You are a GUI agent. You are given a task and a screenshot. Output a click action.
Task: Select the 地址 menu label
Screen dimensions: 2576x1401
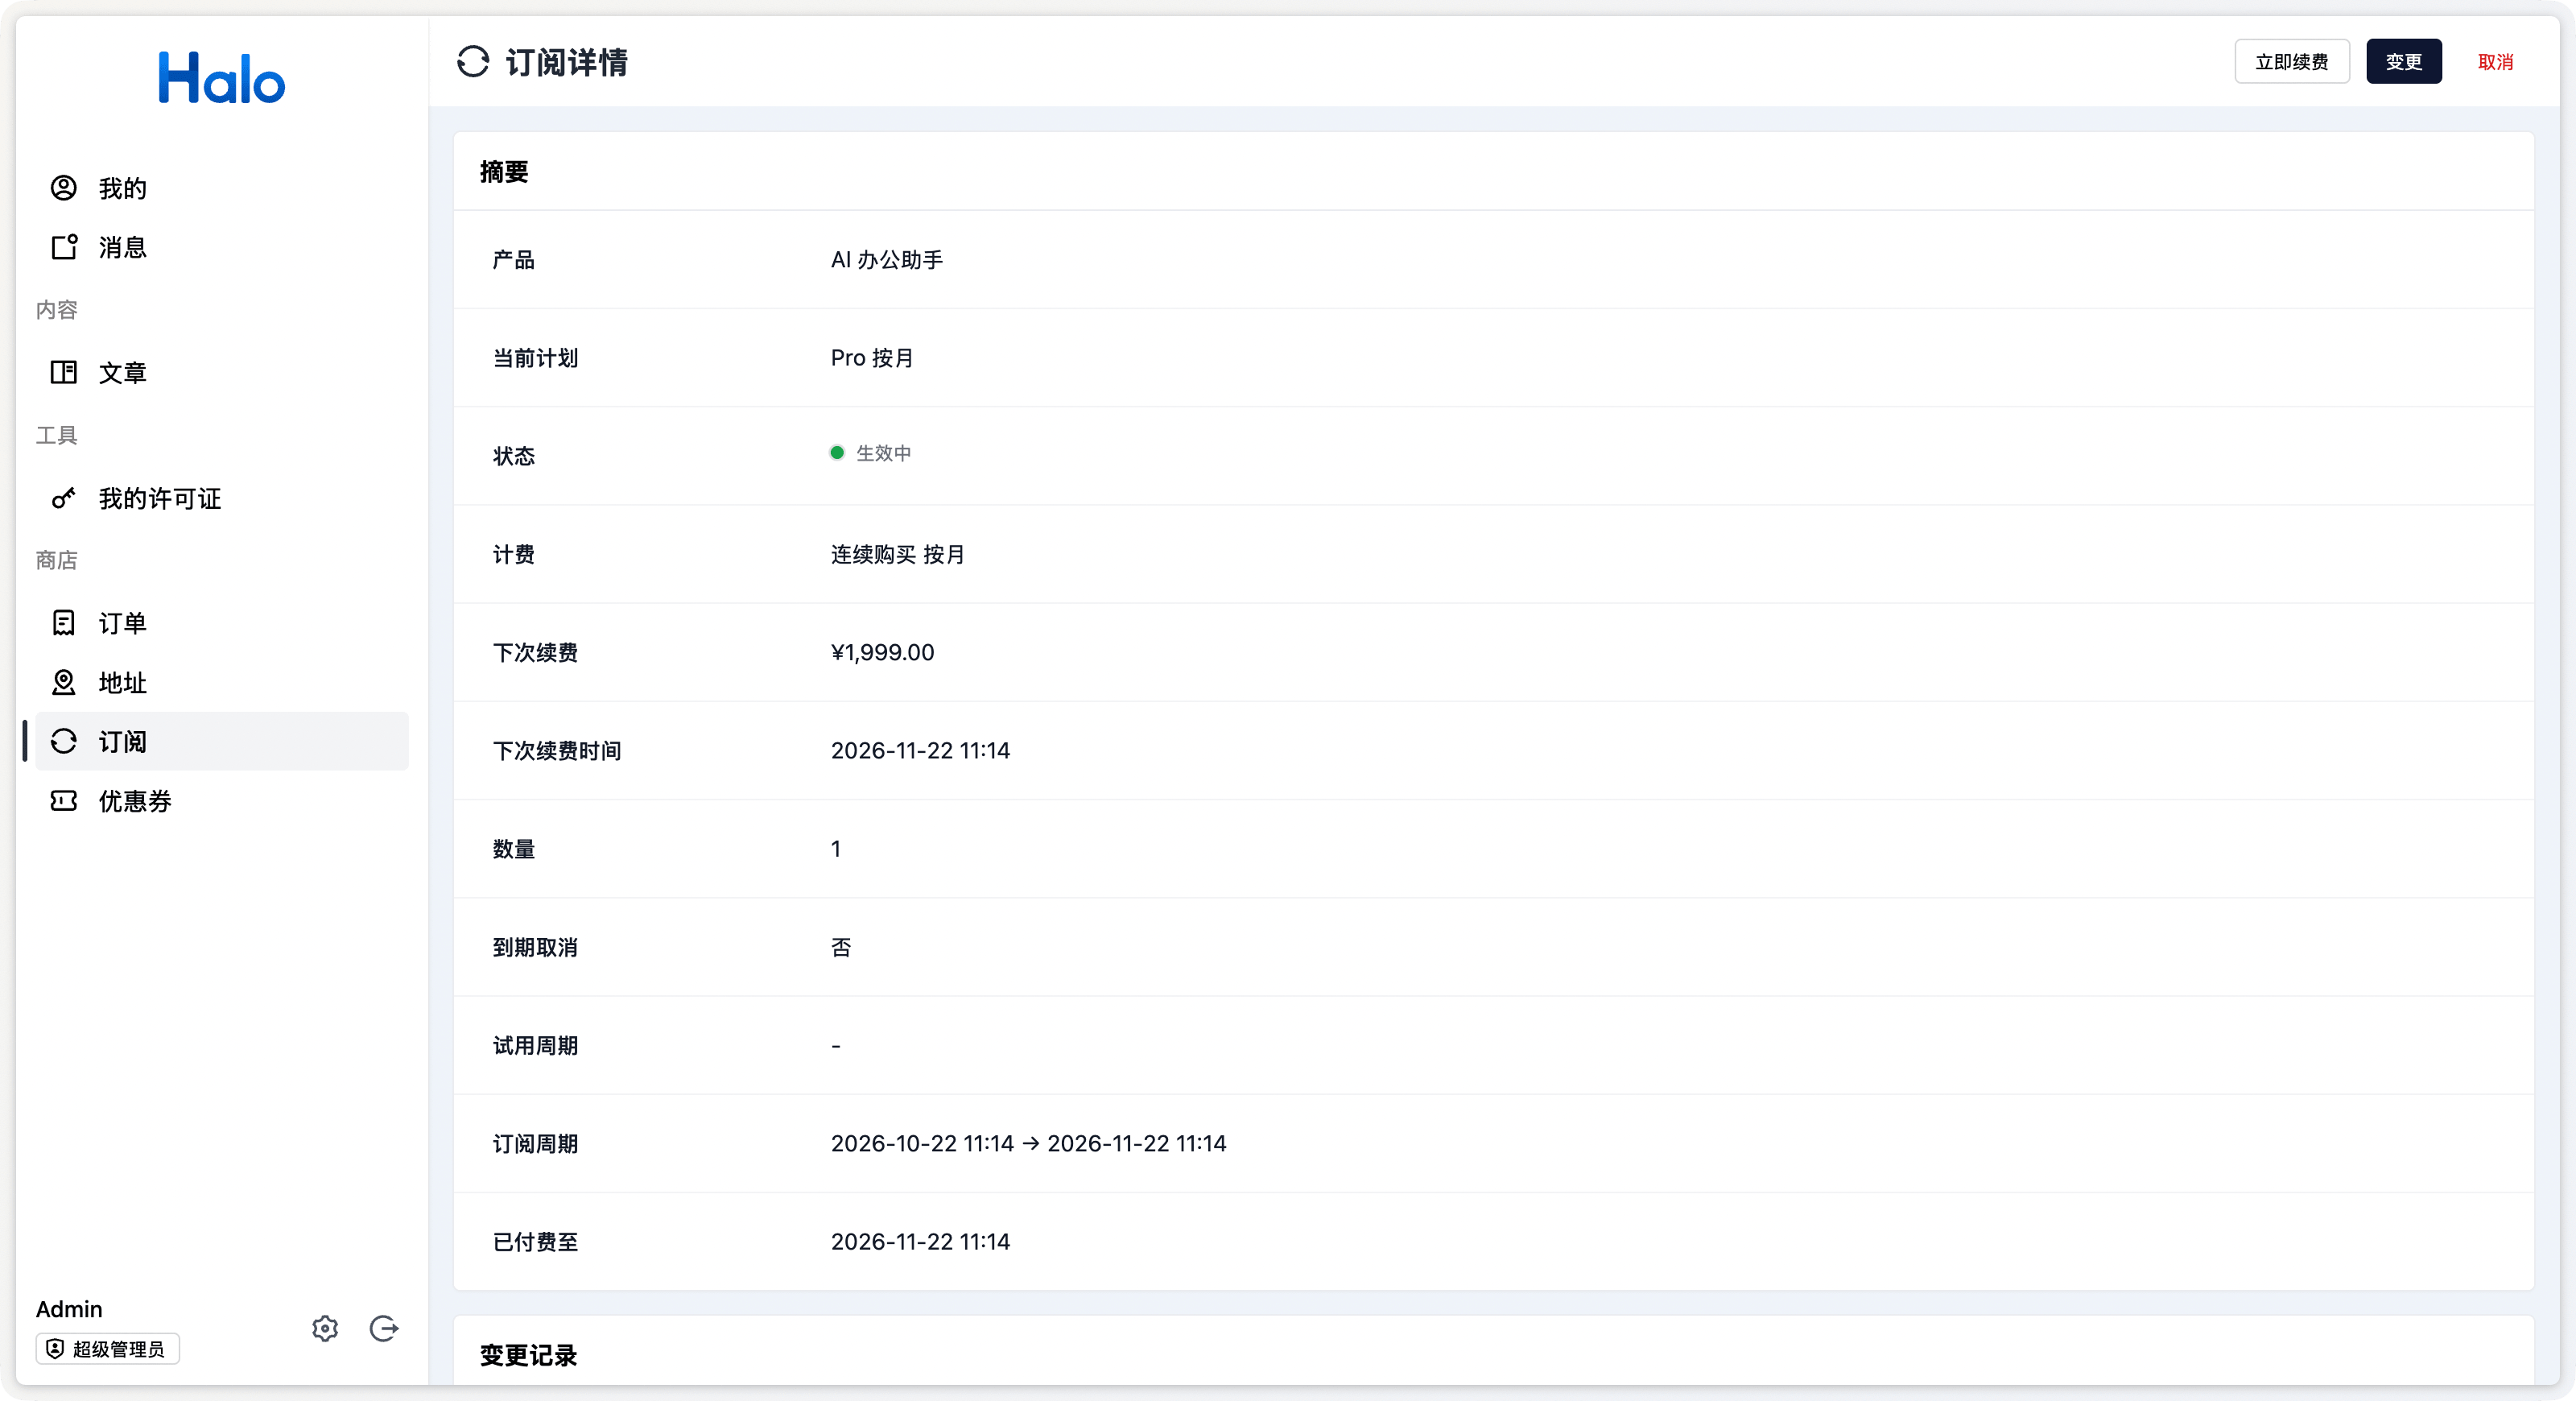click(123, 682)
